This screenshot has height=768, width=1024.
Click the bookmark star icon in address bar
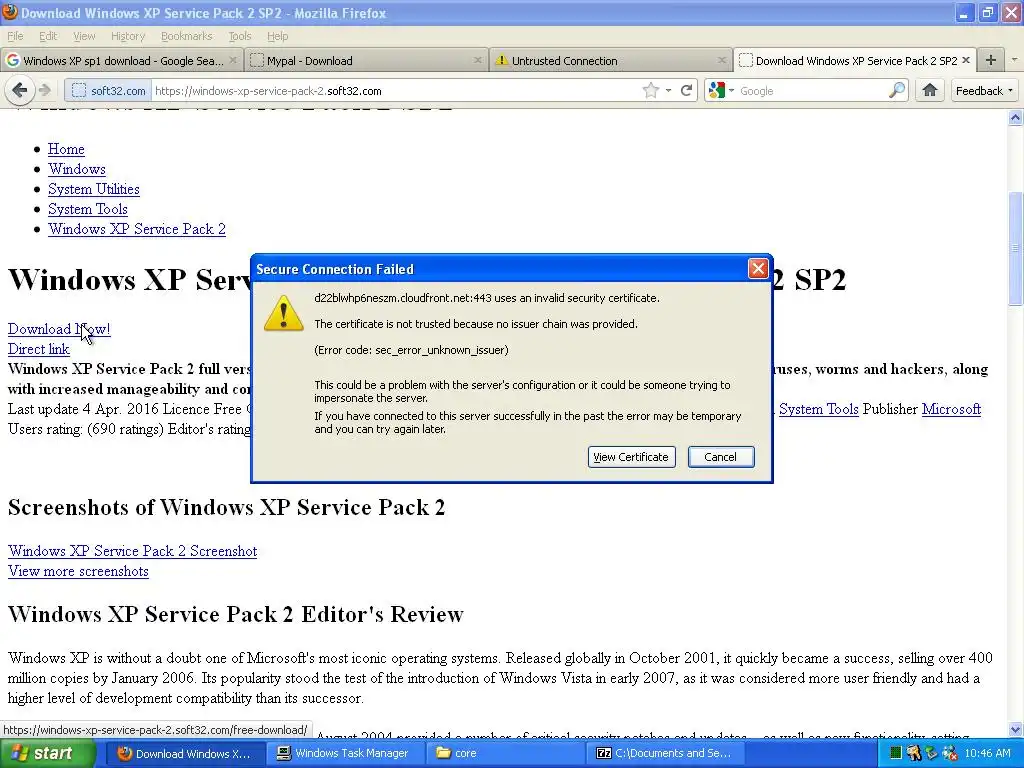(x=650, y=91)
